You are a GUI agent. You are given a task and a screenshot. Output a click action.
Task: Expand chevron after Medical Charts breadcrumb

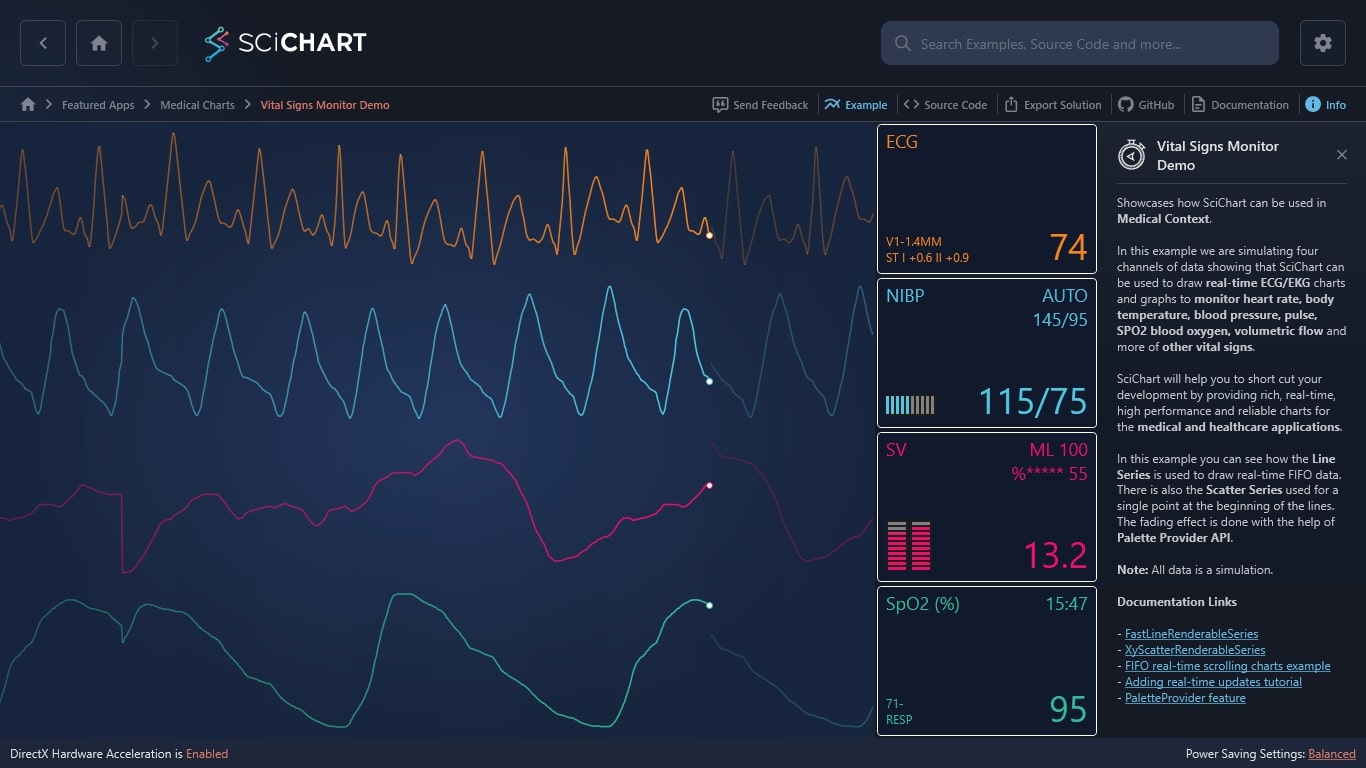247,105
